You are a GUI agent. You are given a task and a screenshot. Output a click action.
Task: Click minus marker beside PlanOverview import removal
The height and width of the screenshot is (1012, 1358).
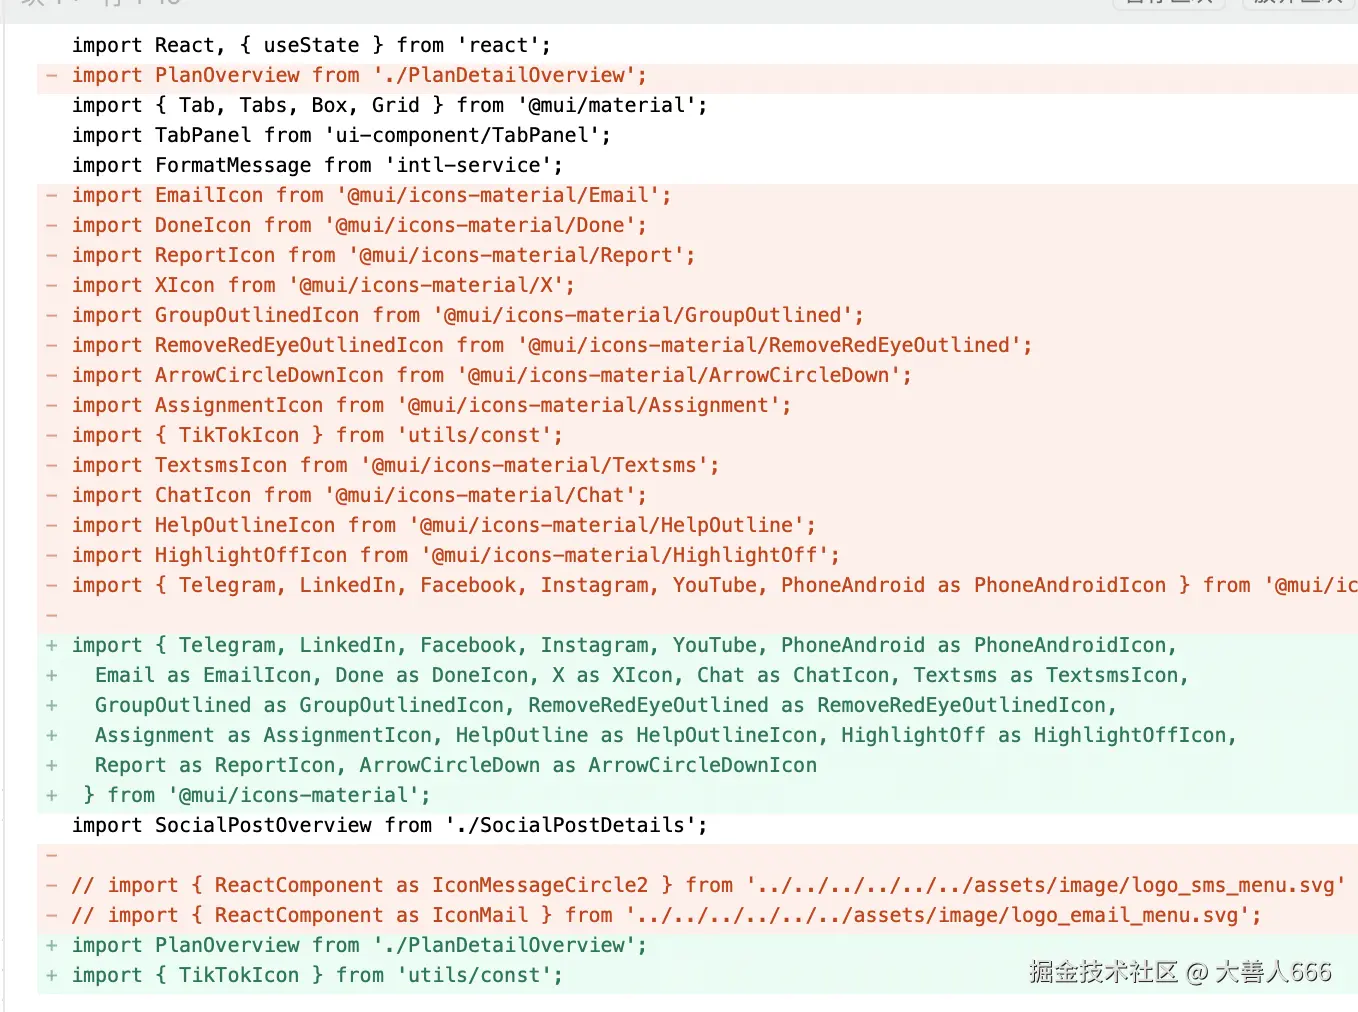(51, 75)
